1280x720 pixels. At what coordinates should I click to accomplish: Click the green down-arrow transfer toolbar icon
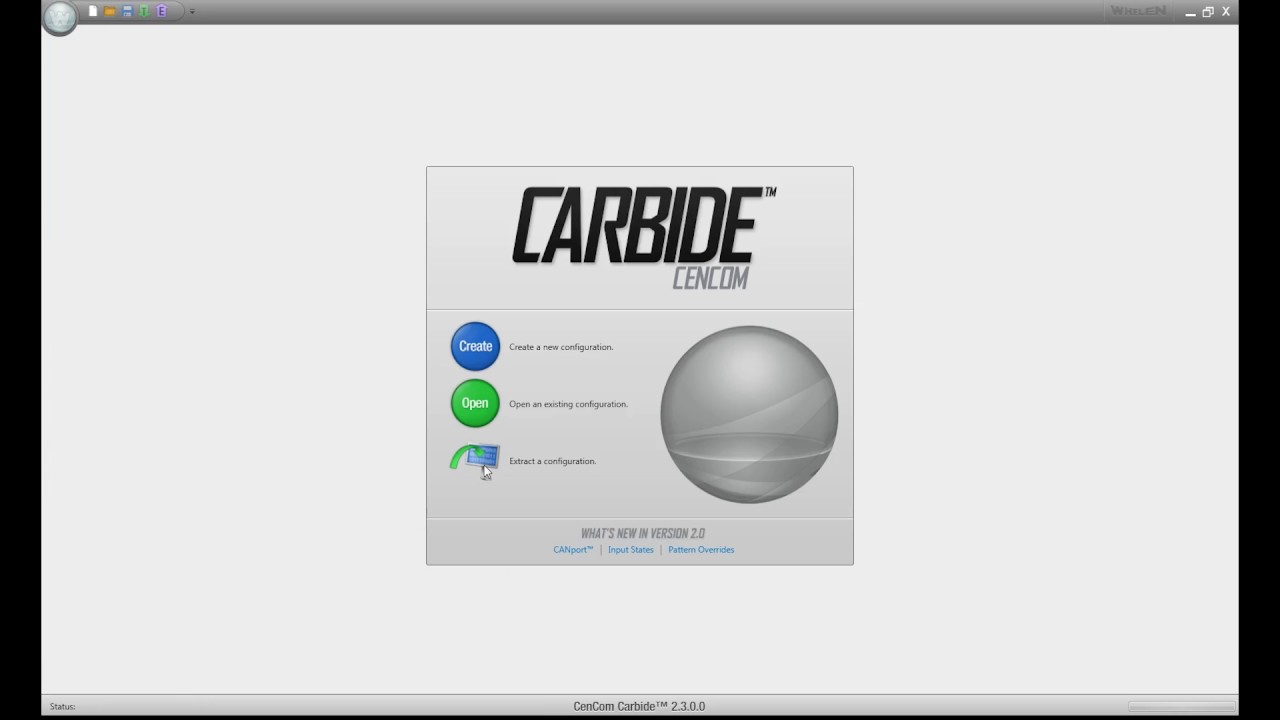(x=144, y=12)
